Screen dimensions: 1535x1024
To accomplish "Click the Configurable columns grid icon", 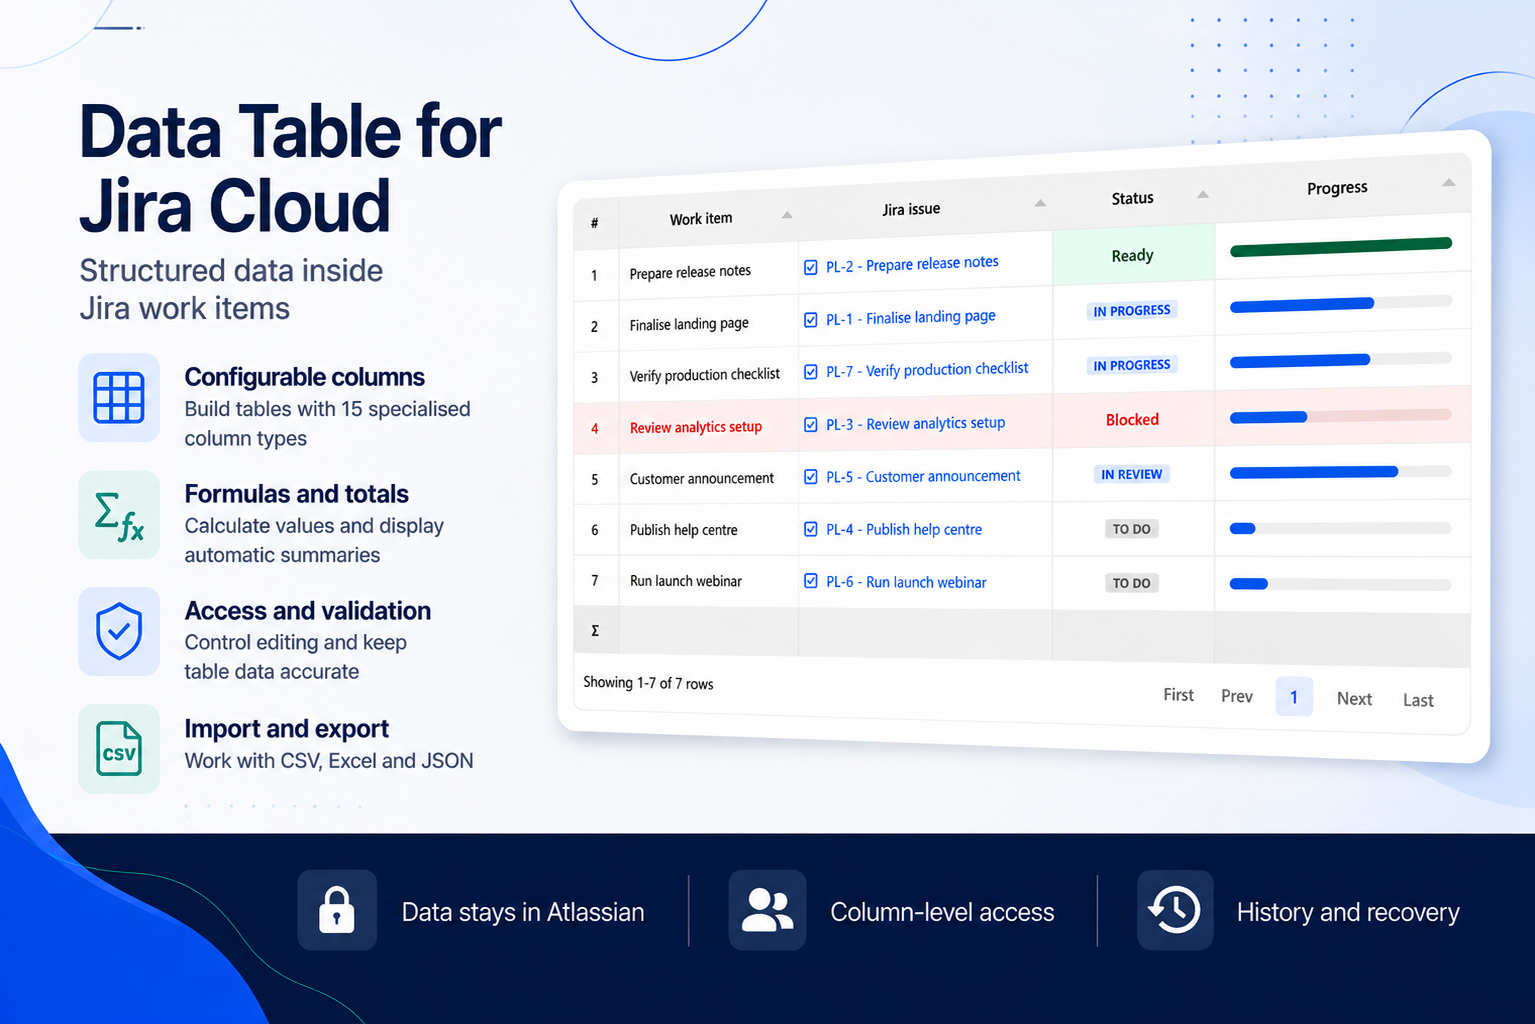I will (119, 397).
